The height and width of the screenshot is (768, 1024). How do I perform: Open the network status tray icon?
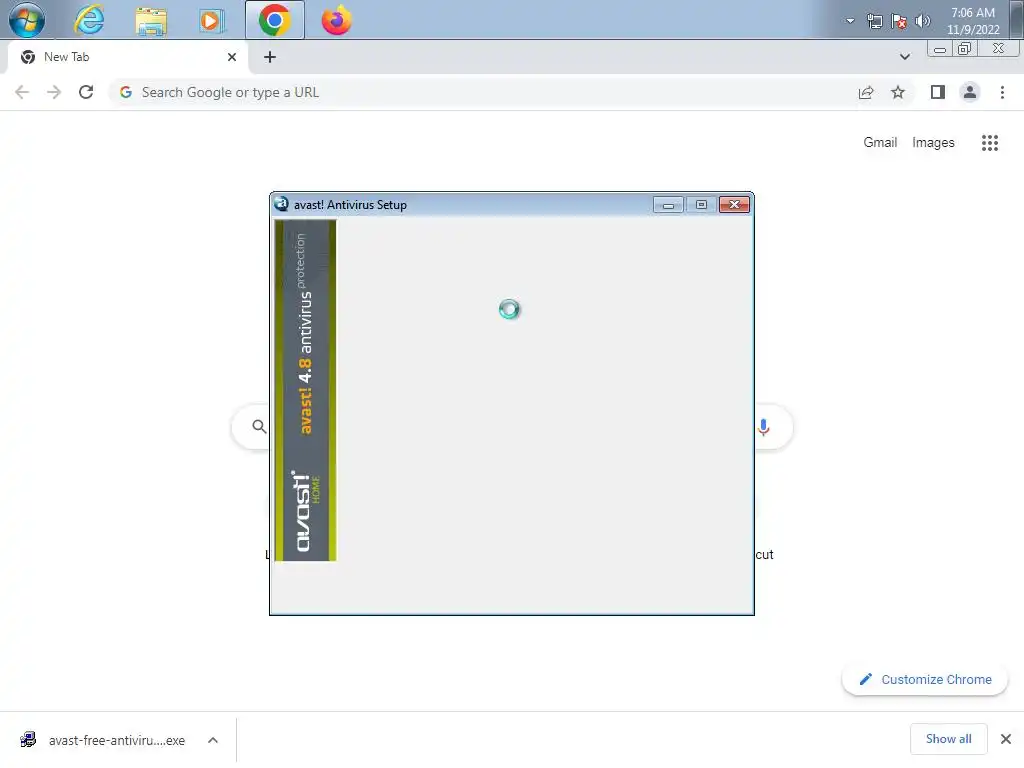874,21
